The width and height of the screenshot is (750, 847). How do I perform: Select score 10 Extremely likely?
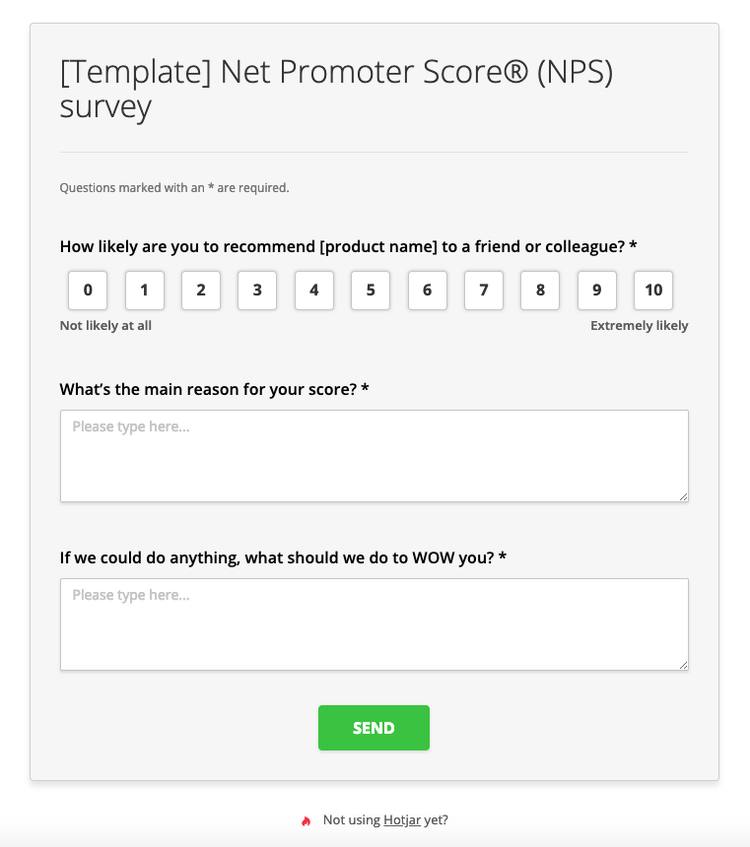point(653,290)
